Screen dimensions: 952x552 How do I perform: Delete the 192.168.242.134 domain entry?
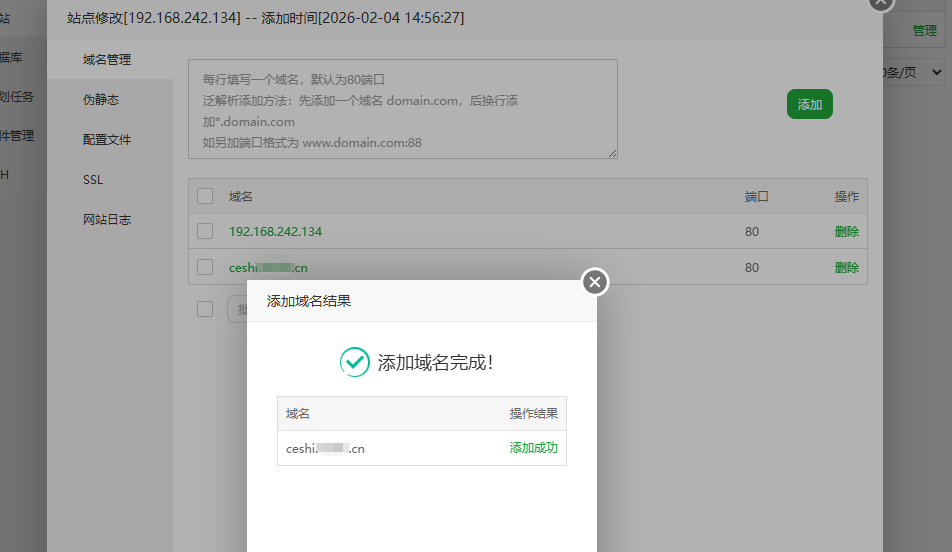[x=846, y=231]
